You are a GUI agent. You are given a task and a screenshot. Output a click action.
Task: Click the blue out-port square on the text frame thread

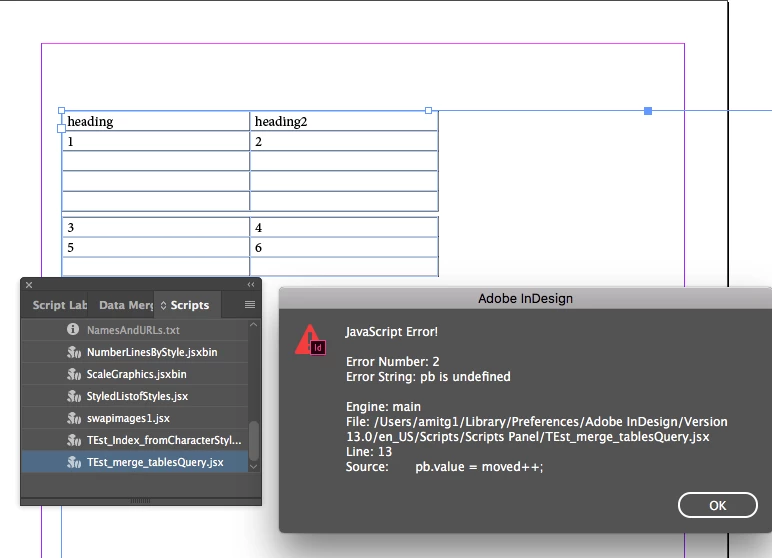pos(648,111)
